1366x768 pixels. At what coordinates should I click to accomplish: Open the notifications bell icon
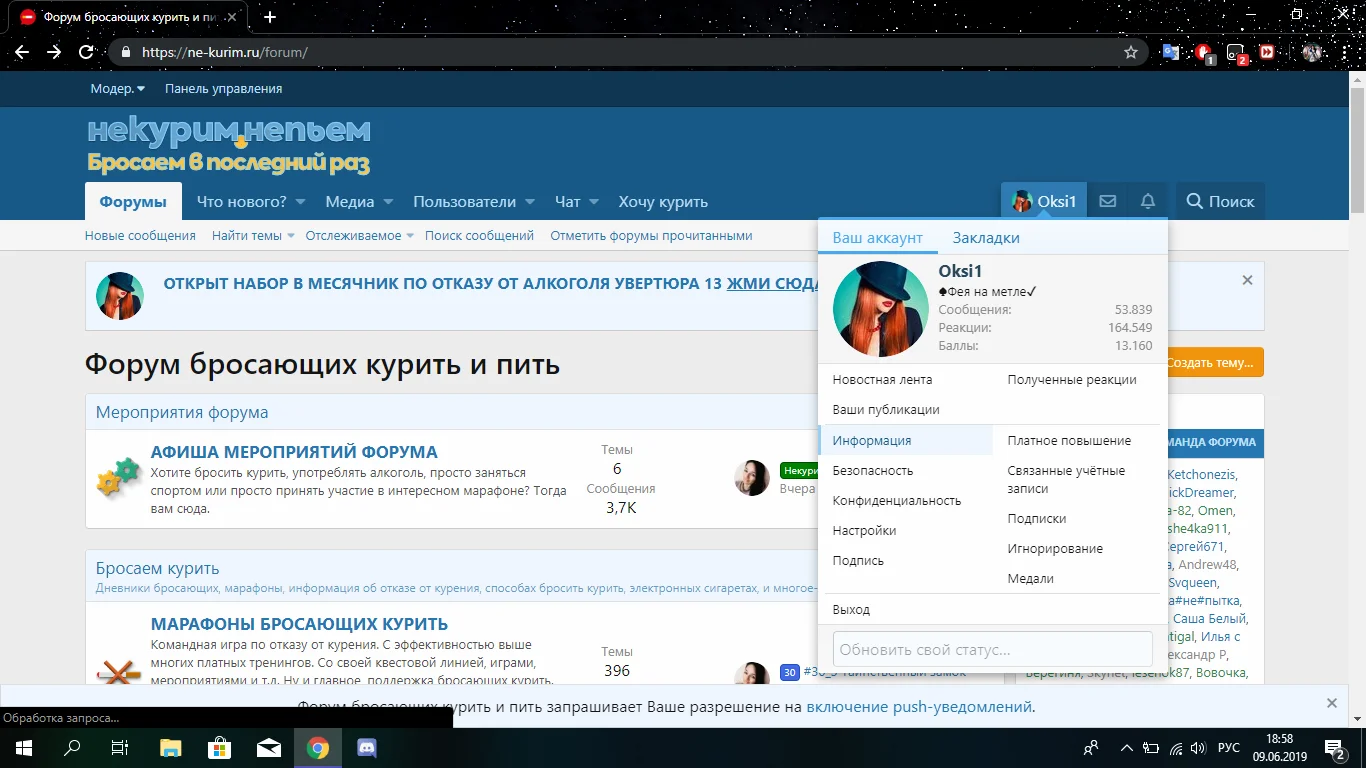click(x=1148, y=201)
